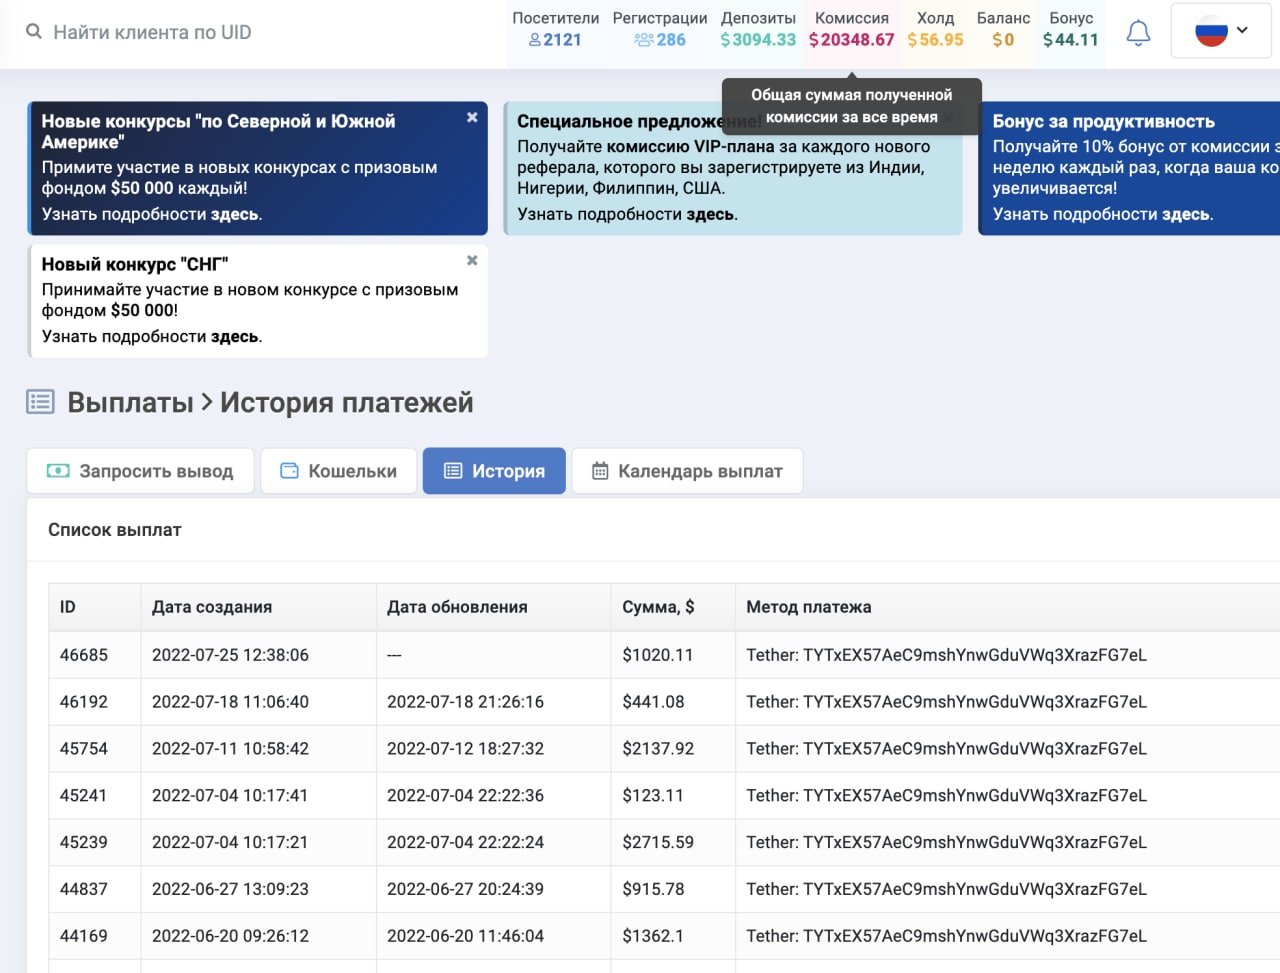Click creation date 2022-07-25 12:38:06
This screenshot has height=973, width=1280.
pos(230,655)
